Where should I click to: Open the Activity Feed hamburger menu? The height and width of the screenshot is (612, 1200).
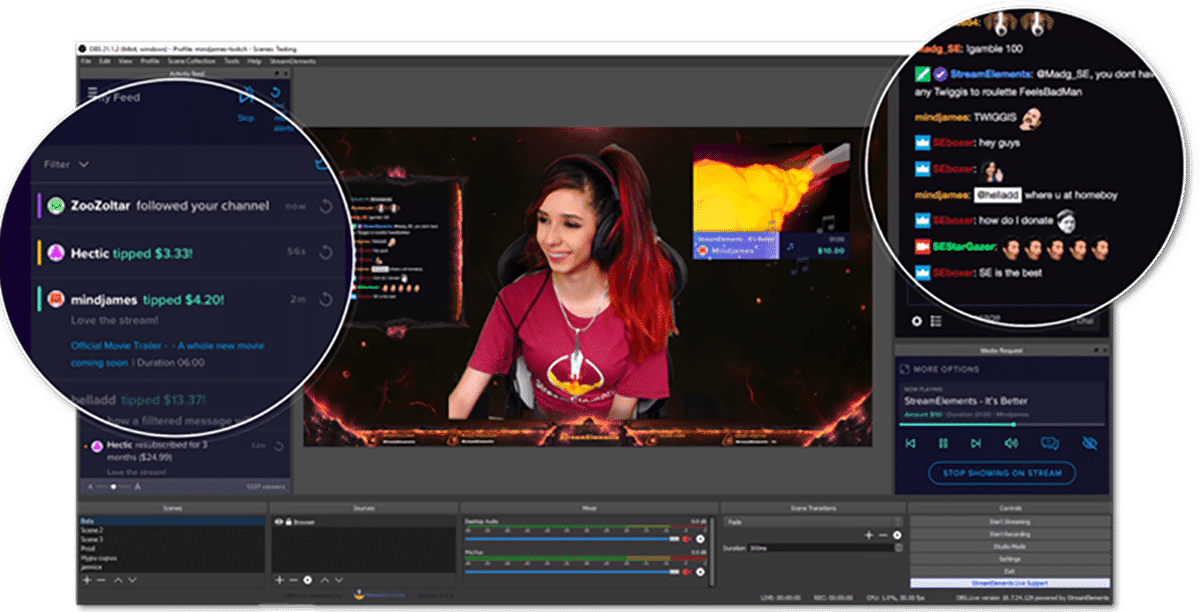coord(93,92)
